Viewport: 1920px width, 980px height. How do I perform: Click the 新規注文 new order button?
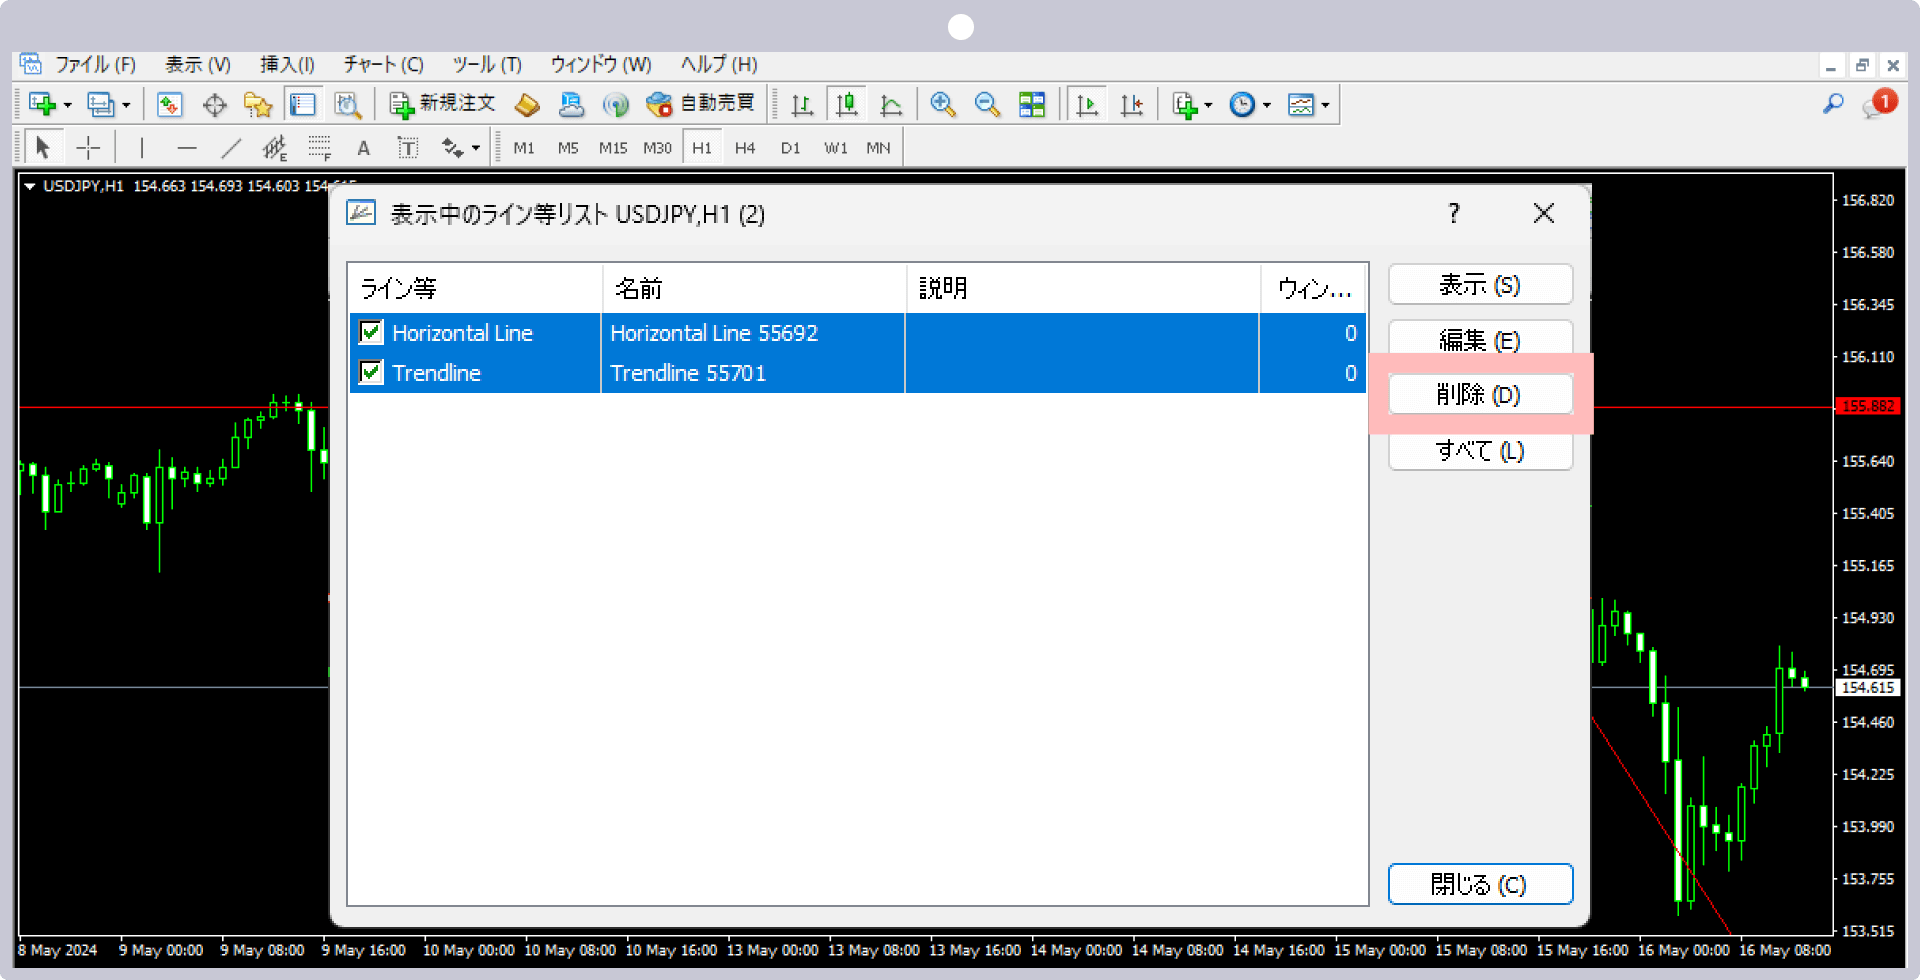[442, 104]
